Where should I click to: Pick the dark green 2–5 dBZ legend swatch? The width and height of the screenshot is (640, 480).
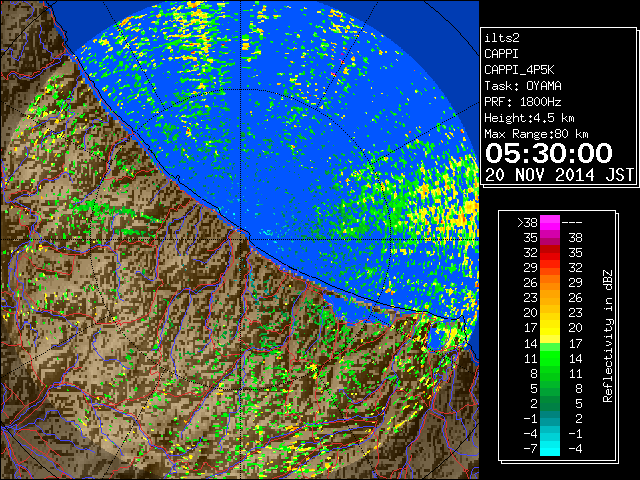(550, 403)
